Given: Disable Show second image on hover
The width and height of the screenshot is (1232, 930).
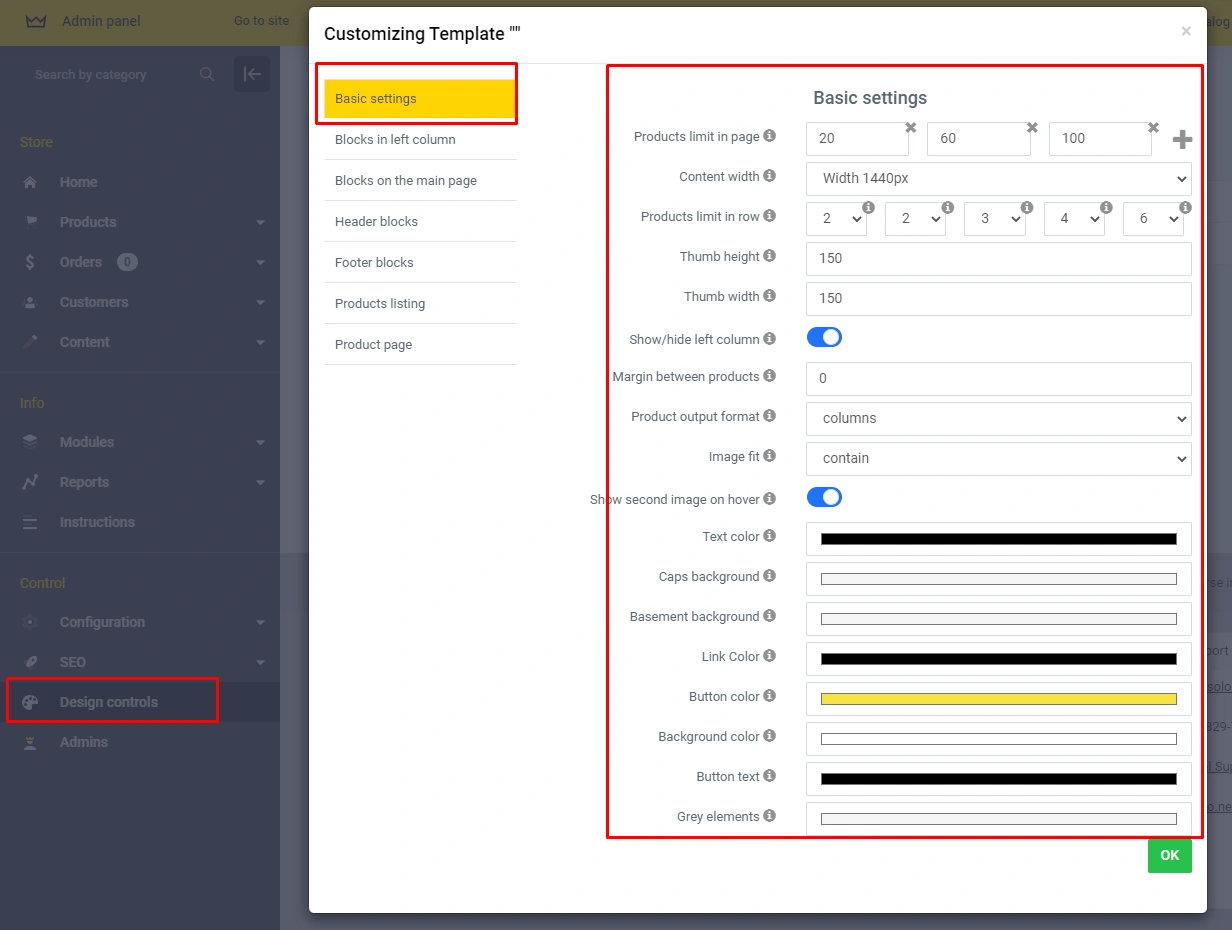Looking at the screenshot, I should point(824,498).
